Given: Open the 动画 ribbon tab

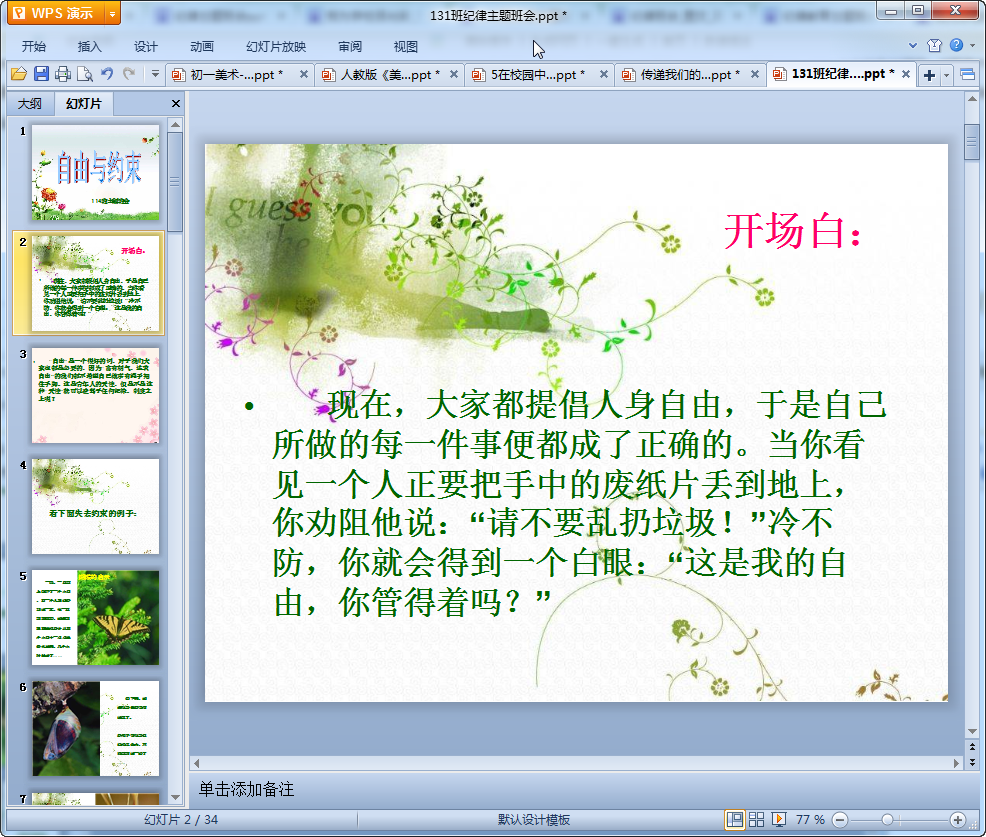Looking at the screenshot, I should coord(202,46).
